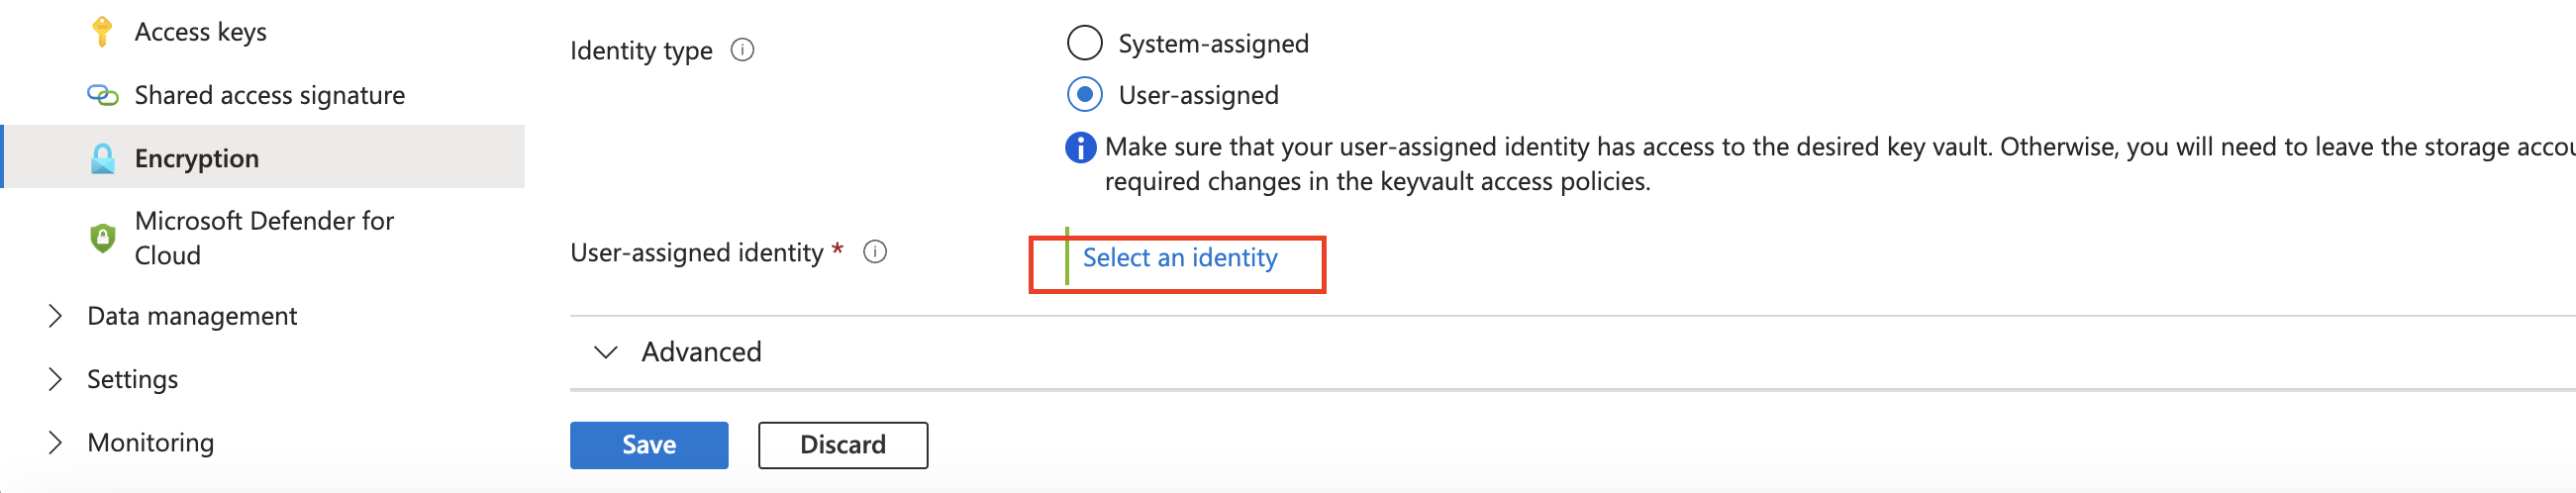The width and height of the screenshot is (2576, 493).
Task: Collapse the Advanced section chevron
Action: coord(606,352)
